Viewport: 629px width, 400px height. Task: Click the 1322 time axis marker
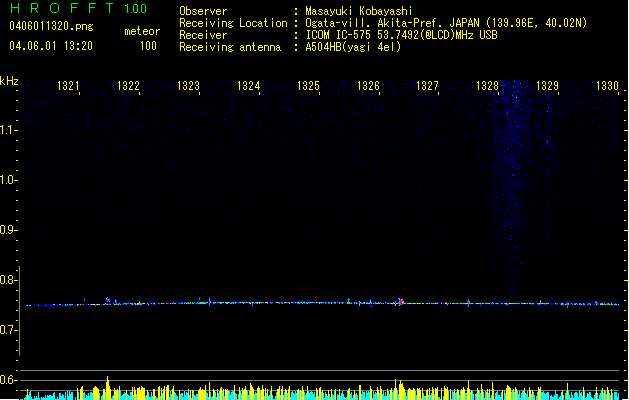tap(128, 86)
